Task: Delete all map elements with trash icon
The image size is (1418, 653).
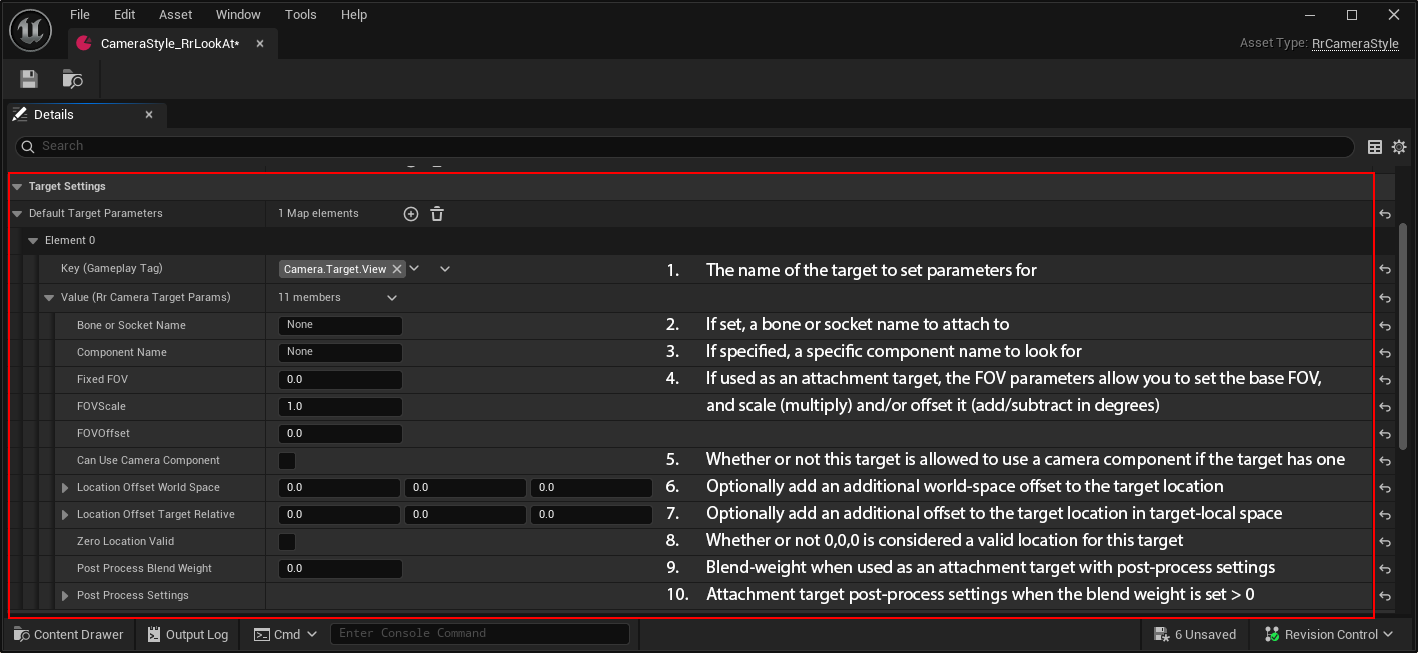Action: [437, 213]
